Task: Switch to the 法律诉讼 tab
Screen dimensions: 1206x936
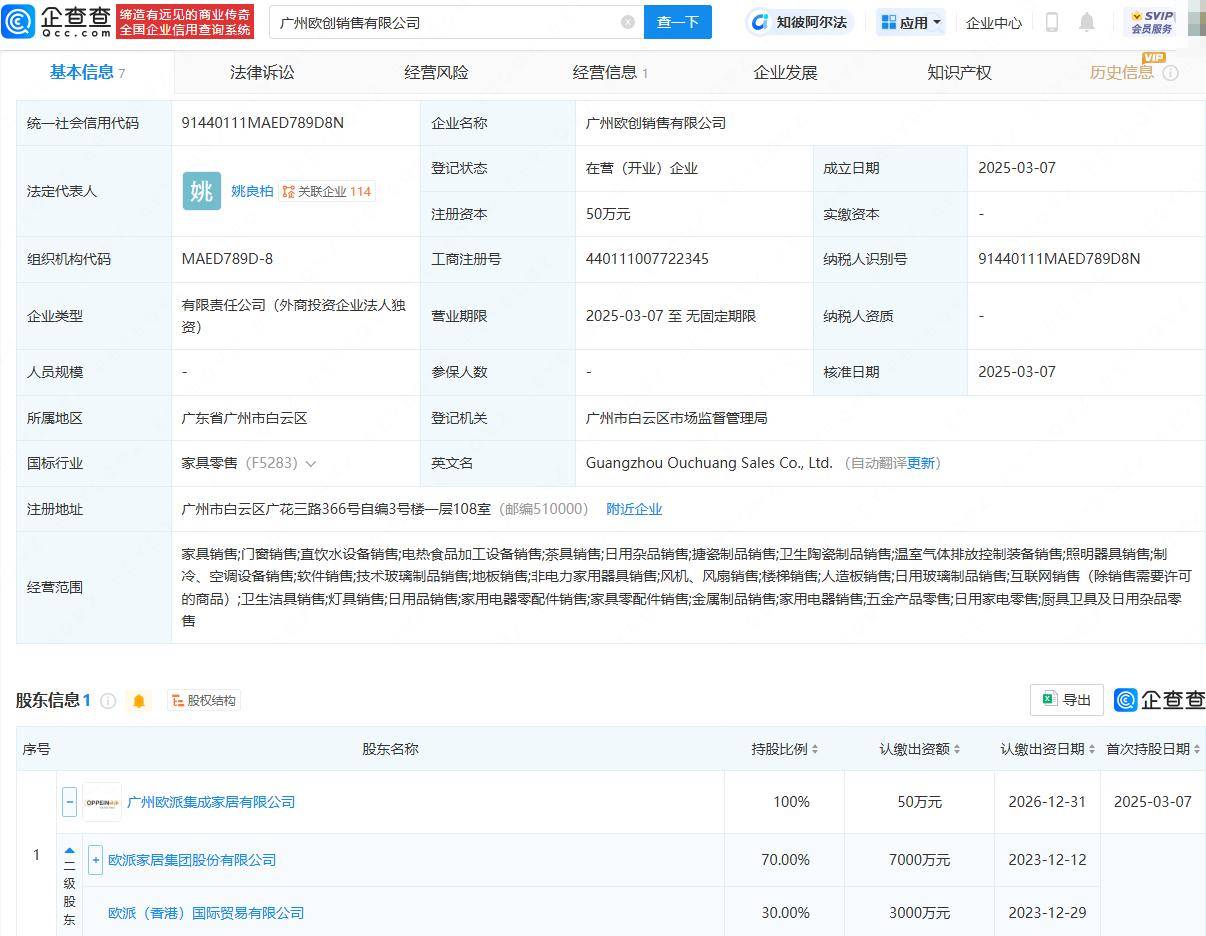Action: point(262,72)
